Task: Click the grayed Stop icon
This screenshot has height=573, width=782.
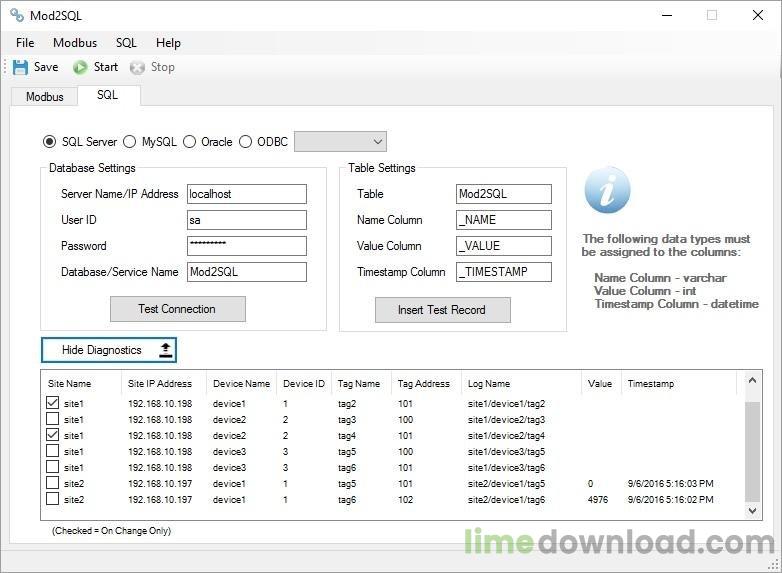Action: 137,67
